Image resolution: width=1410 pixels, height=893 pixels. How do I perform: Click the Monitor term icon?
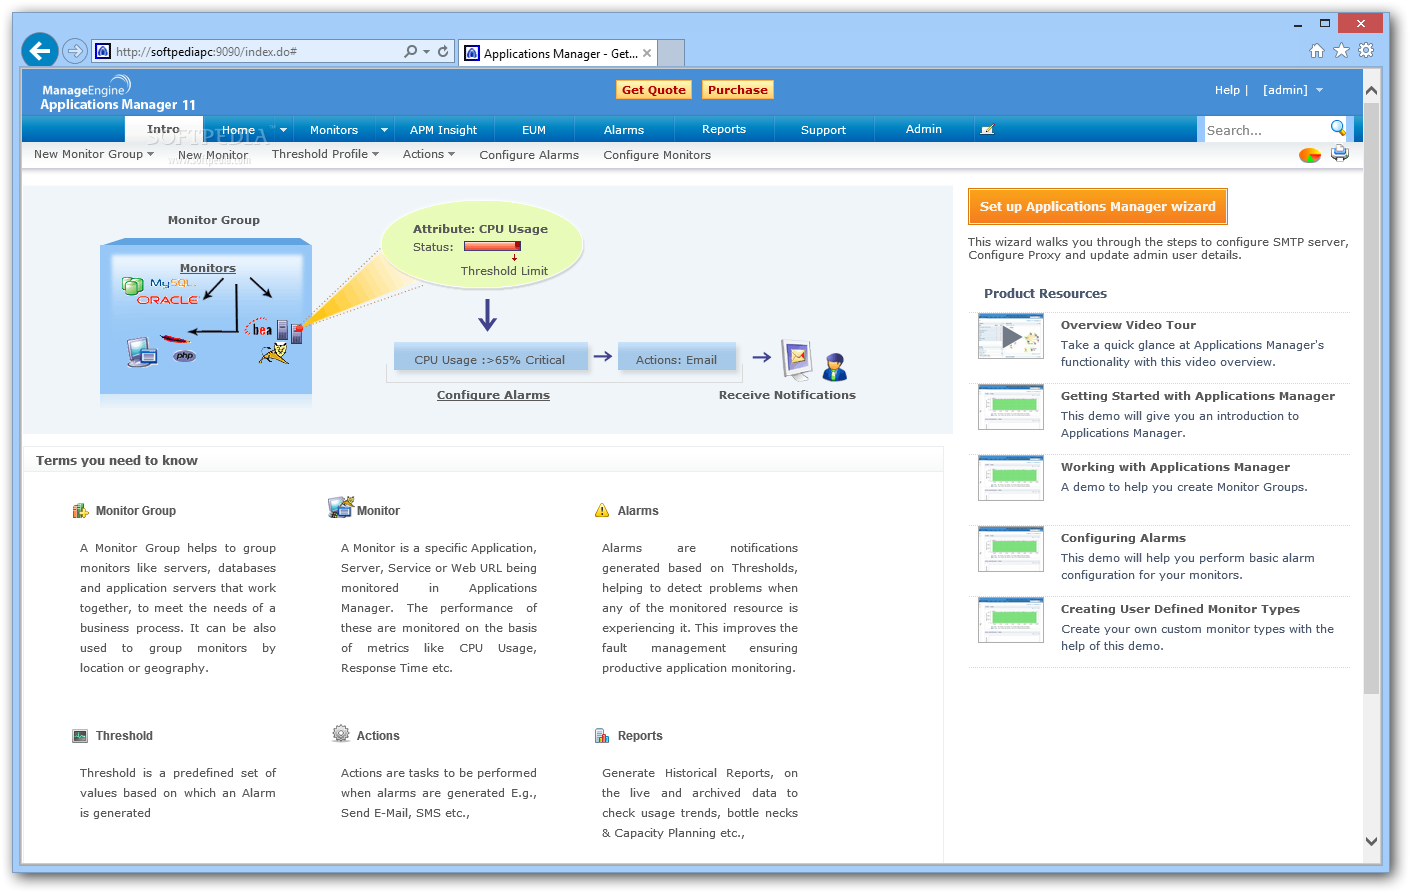pos(340,507)
